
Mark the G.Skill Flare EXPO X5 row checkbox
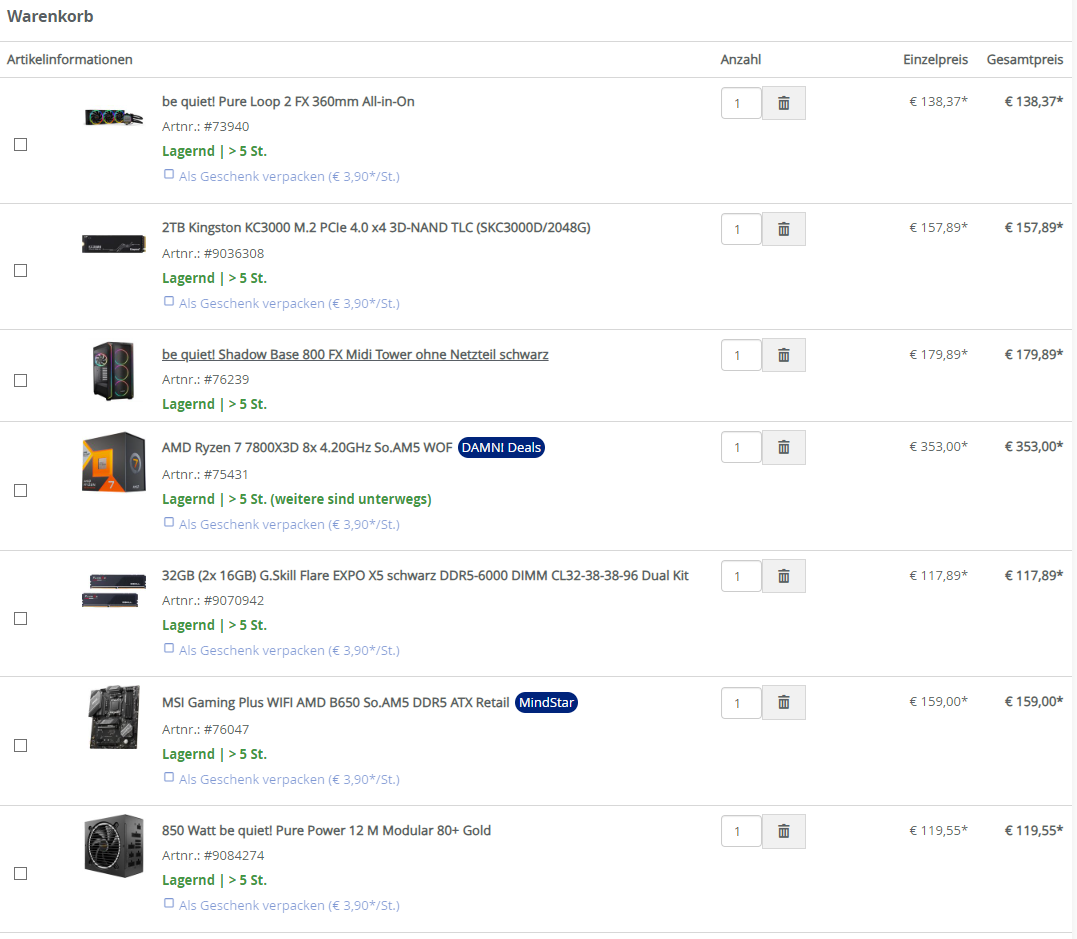point(21,619)
